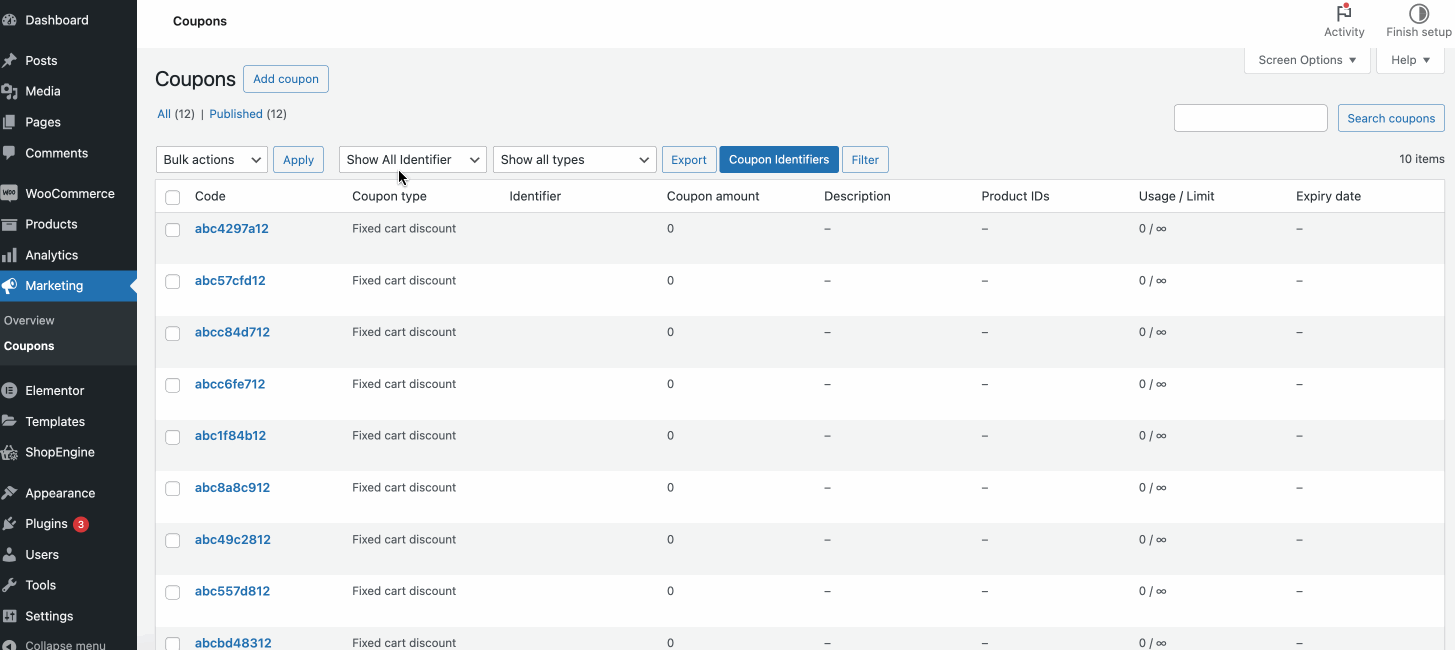This screenshot has height=650, width=1455.
Task: Check the box for coupon abcc6fe712
Action: 173,385
